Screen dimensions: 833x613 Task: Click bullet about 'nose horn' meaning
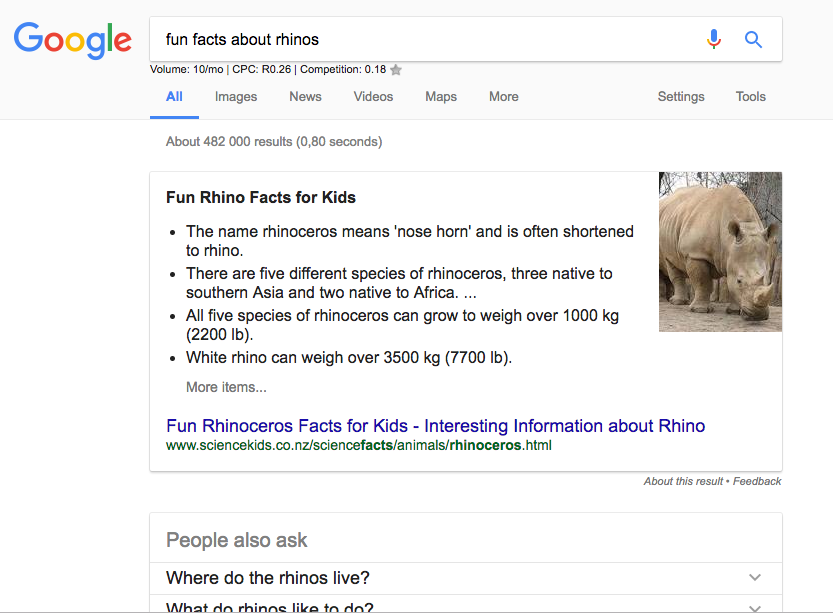coord(410,241)
